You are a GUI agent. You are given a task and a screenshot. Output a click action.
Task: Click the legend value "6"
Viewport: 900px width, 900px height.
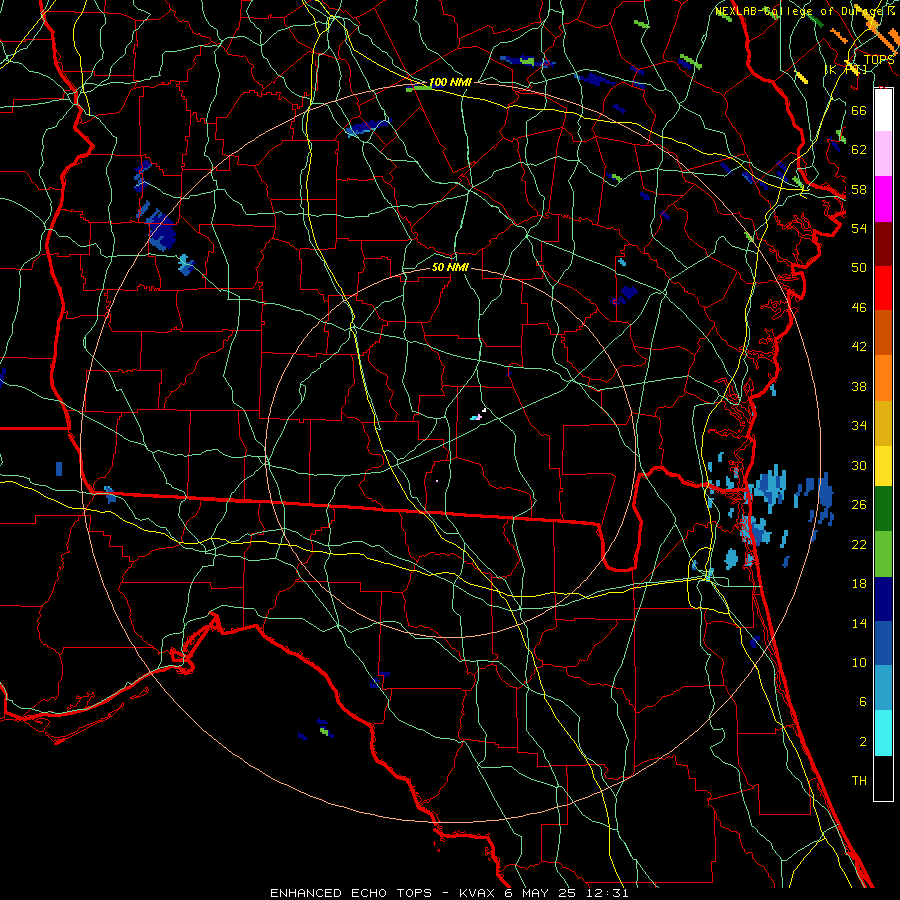[862, 702]
